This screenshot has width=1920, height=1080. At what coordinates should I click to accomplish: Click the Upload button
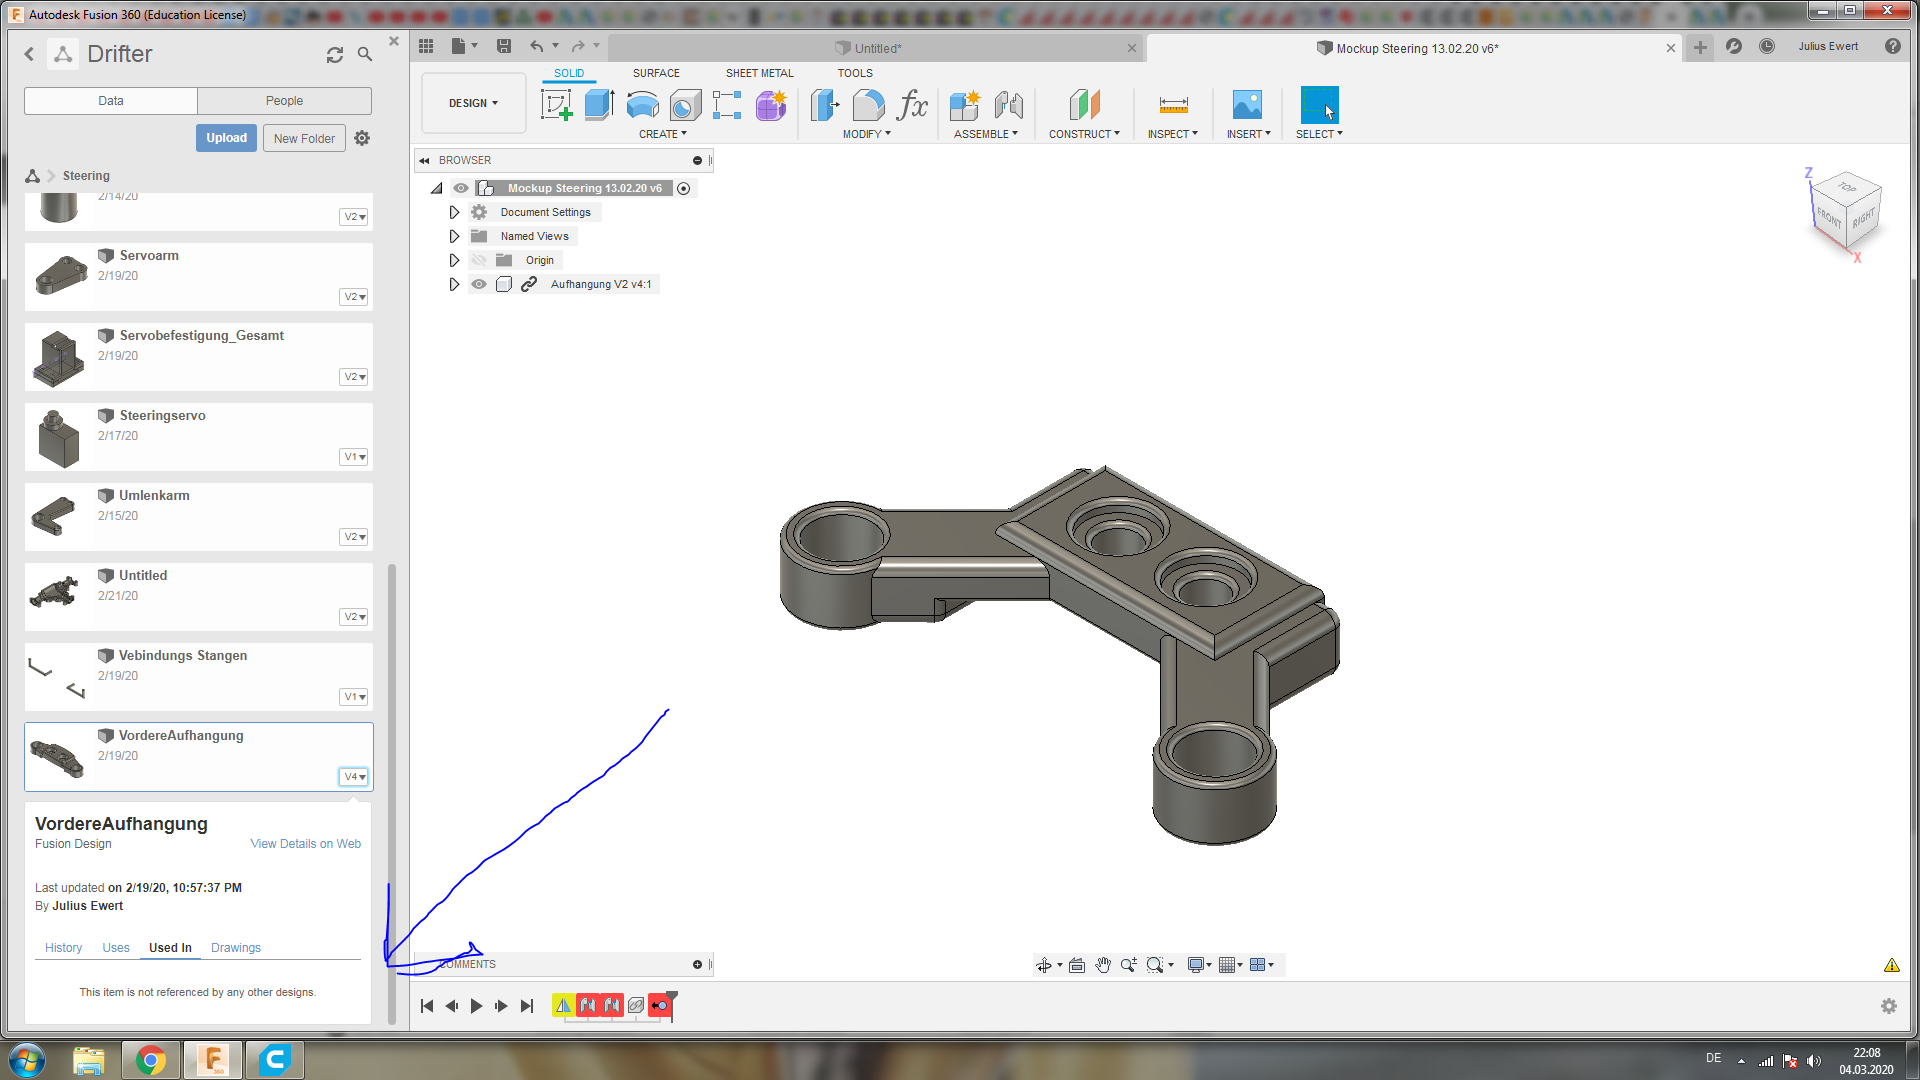(226, 138)
